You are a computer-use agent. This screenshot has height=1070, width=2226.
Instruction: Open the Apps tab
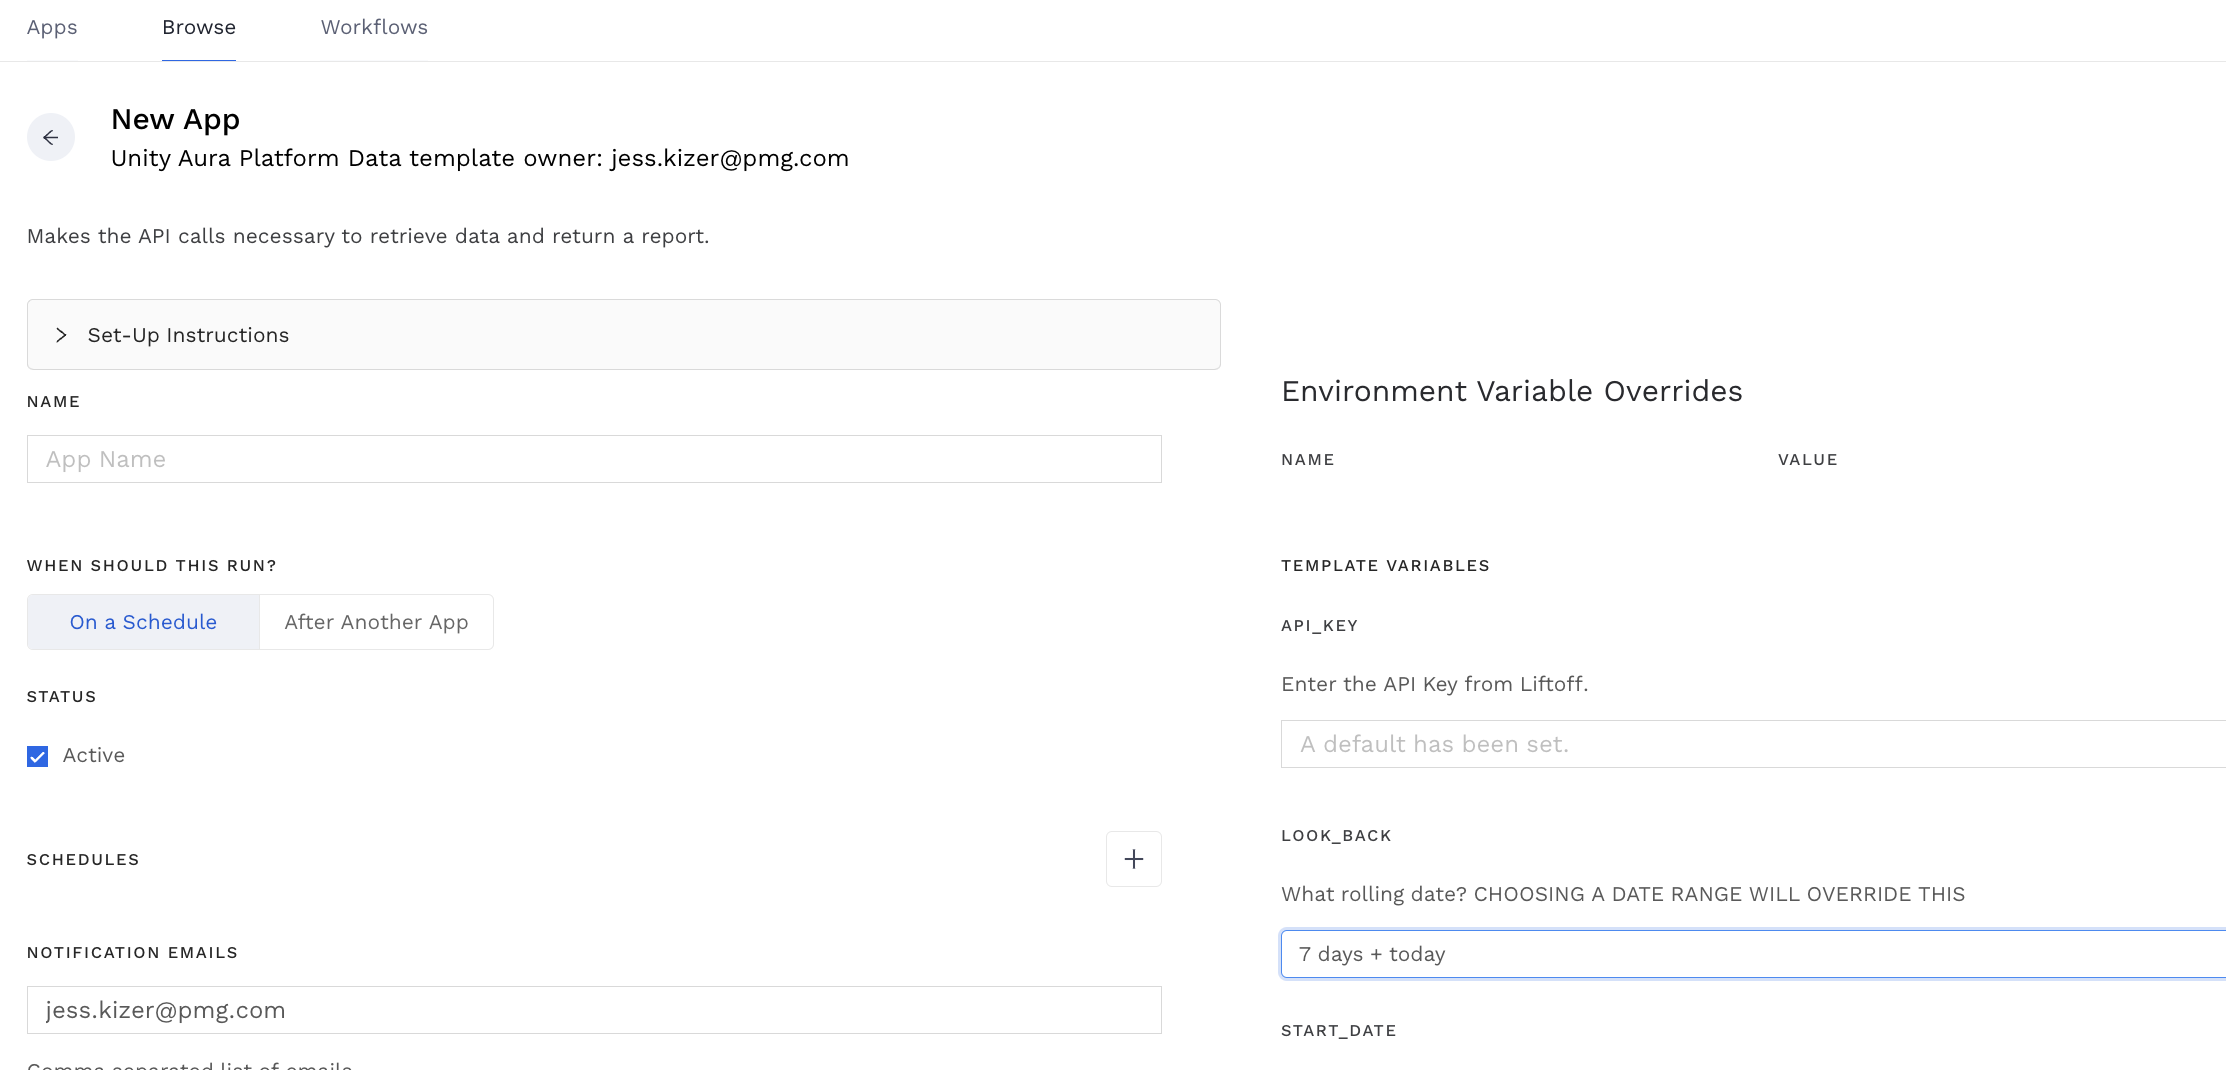[52, 27]
